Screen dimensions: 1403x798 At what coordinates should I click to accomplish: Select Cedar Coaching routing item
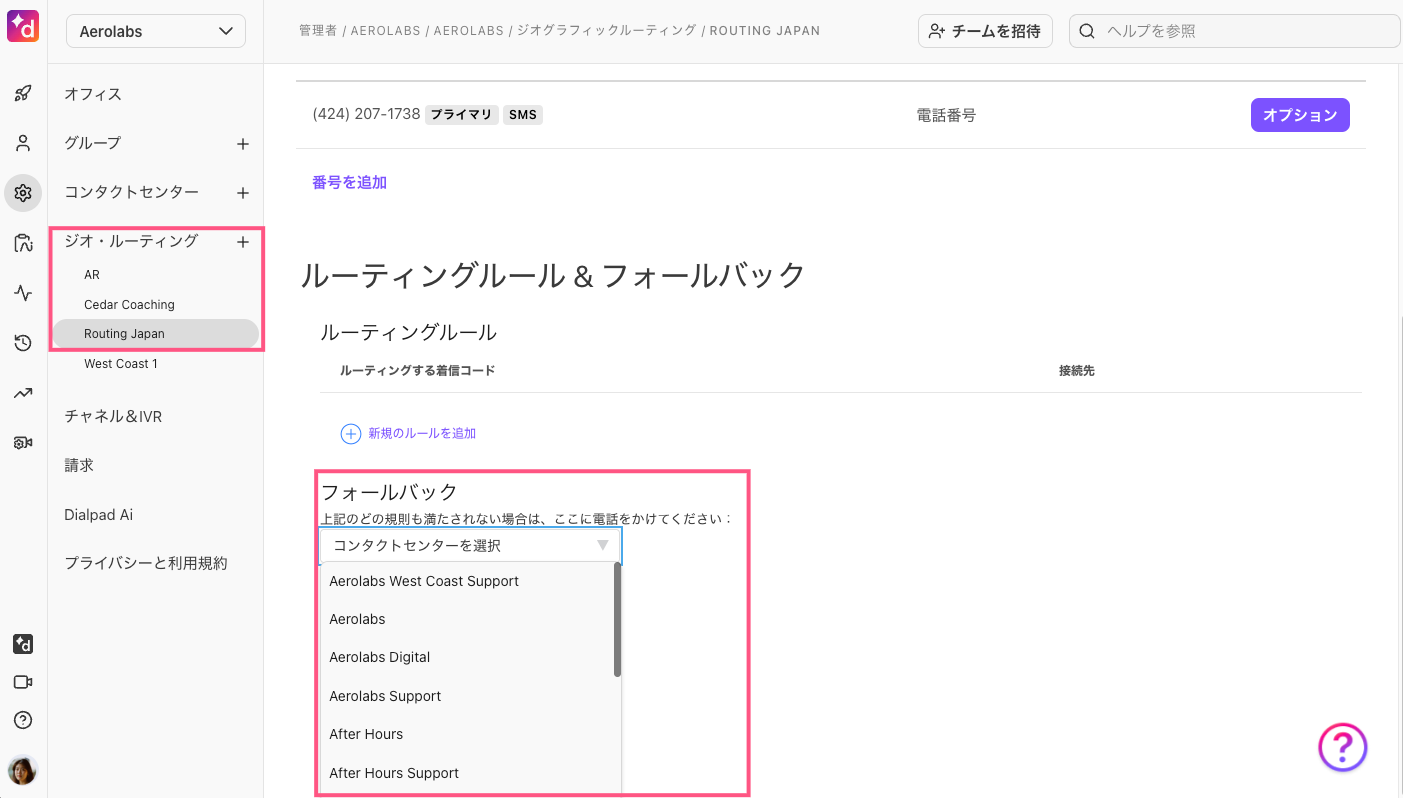(x=129, y=304)
